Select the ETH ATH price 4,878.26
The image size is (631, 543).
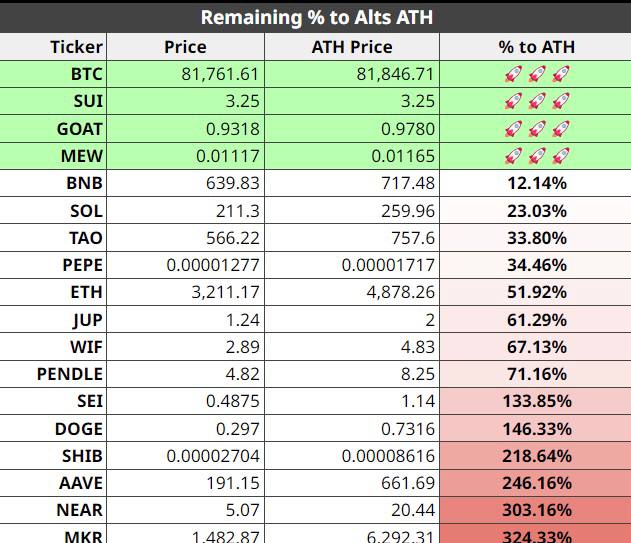tap(352, 292)
